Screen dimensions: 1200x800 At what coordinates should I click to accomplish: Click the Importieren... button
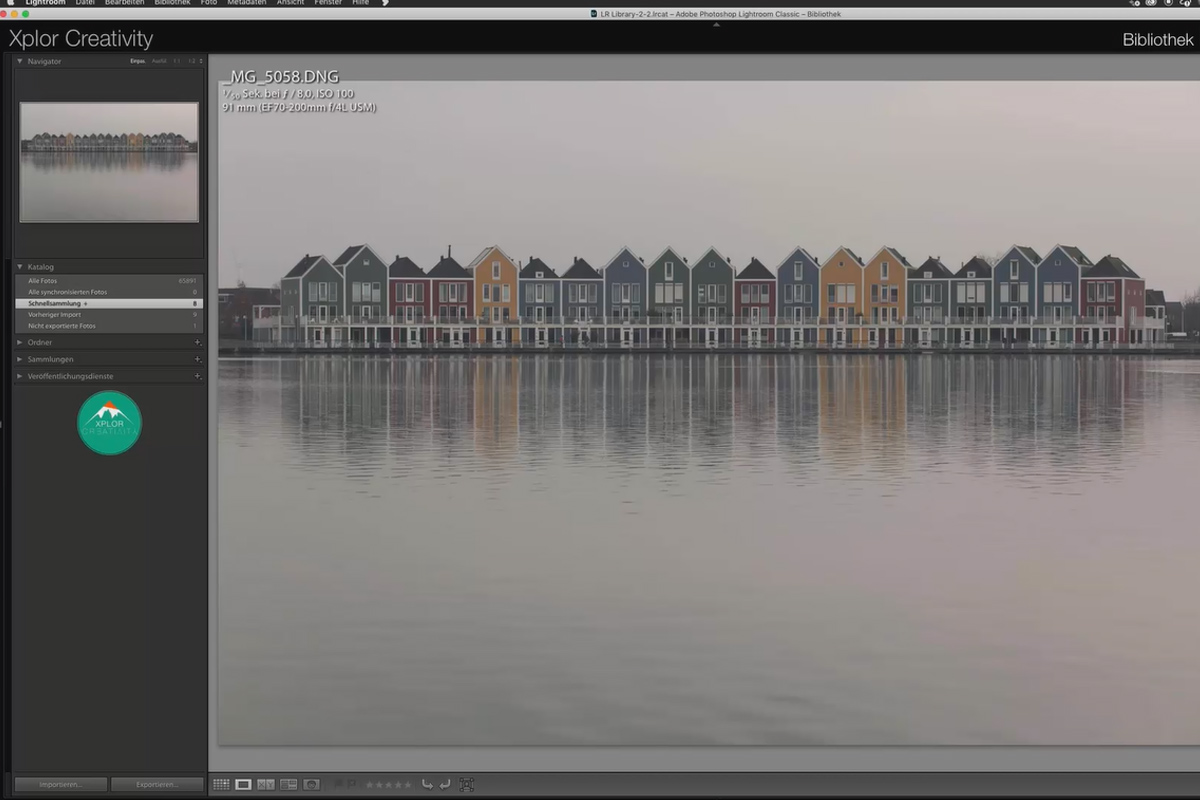[x=61, y=785]
